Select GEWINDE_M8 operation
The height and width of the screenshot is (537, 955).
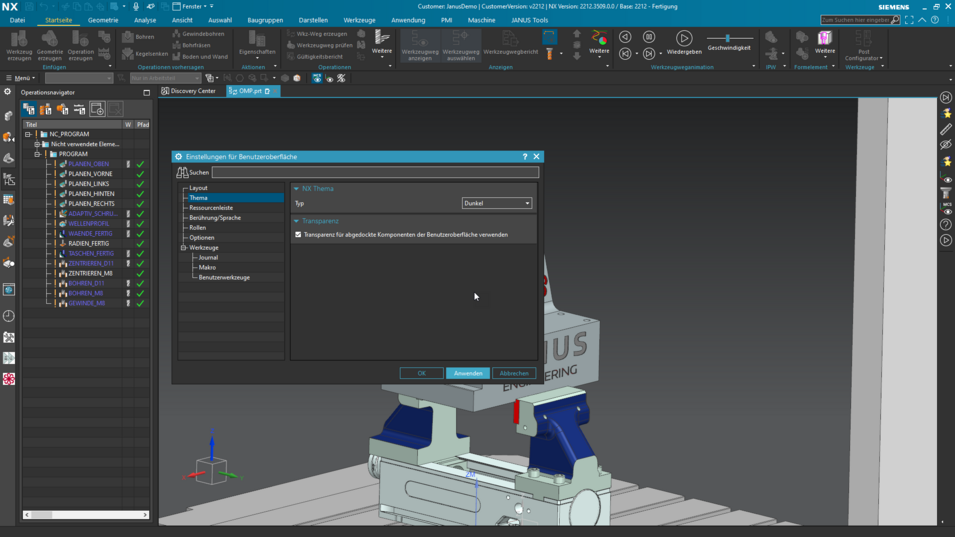tap(85, 303)
